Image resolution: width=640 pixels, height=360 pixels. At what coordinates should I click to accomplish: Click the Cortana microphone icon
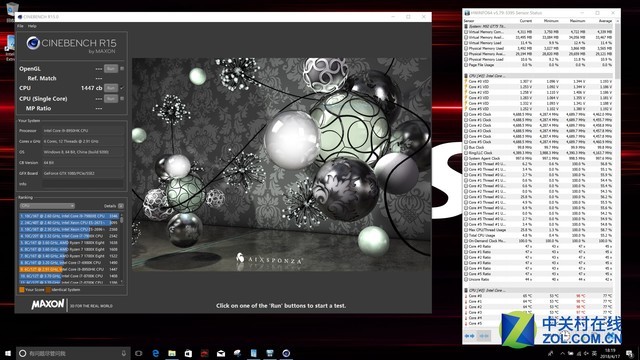[x=124, y=353]
